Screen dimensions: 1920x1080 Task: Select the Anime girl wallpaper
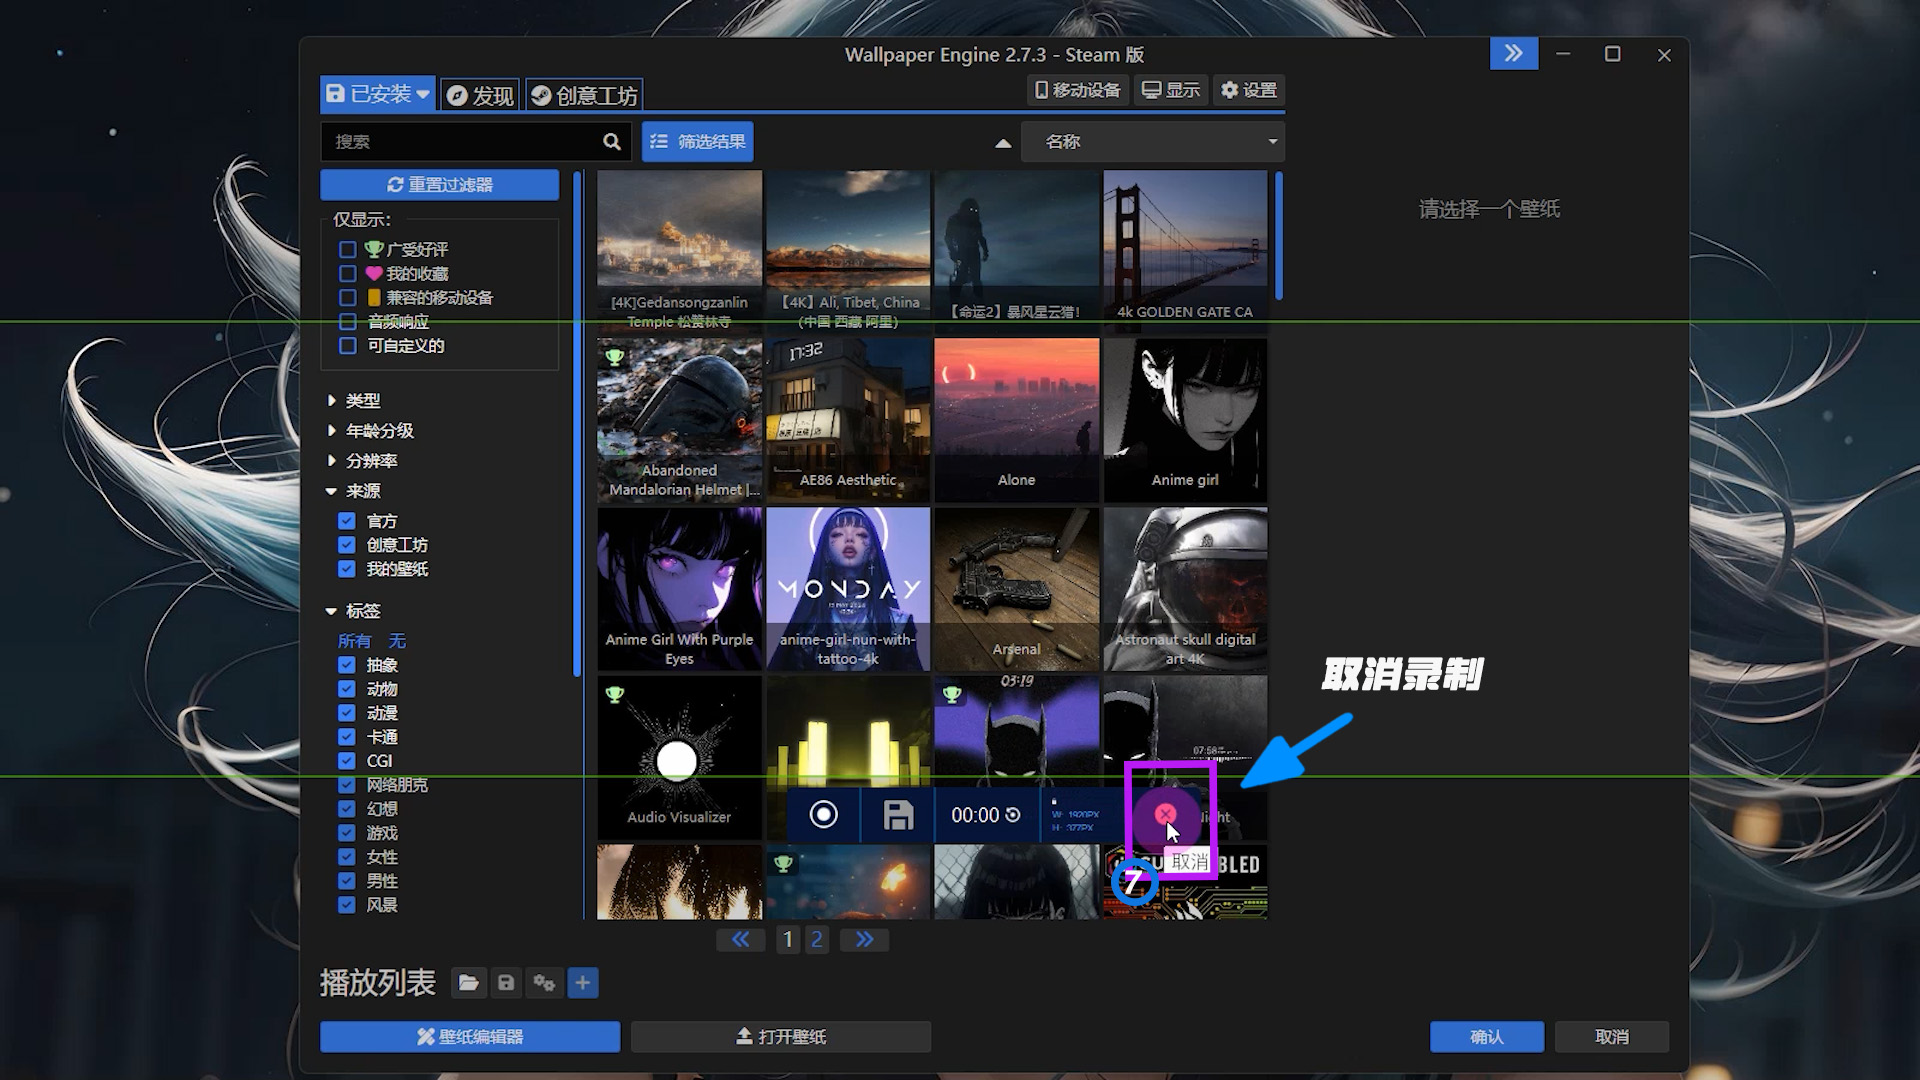[x=1185, y=419]
